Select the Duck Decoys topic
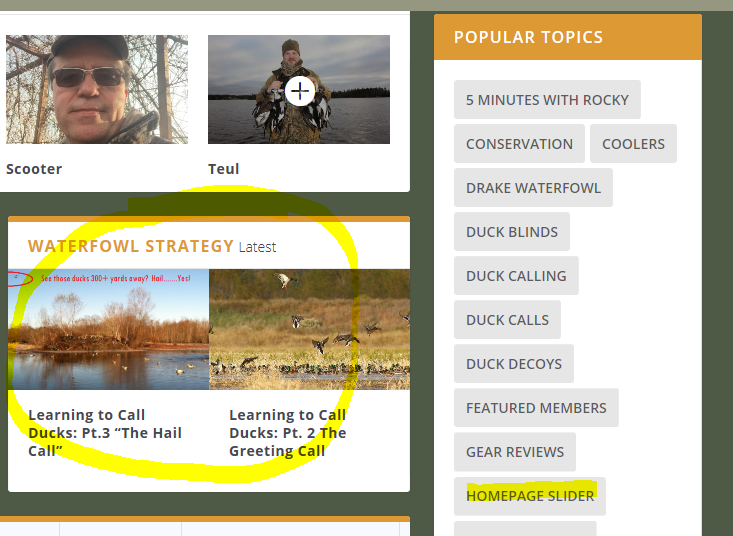The image size is (733, 536). pos(514,364)
